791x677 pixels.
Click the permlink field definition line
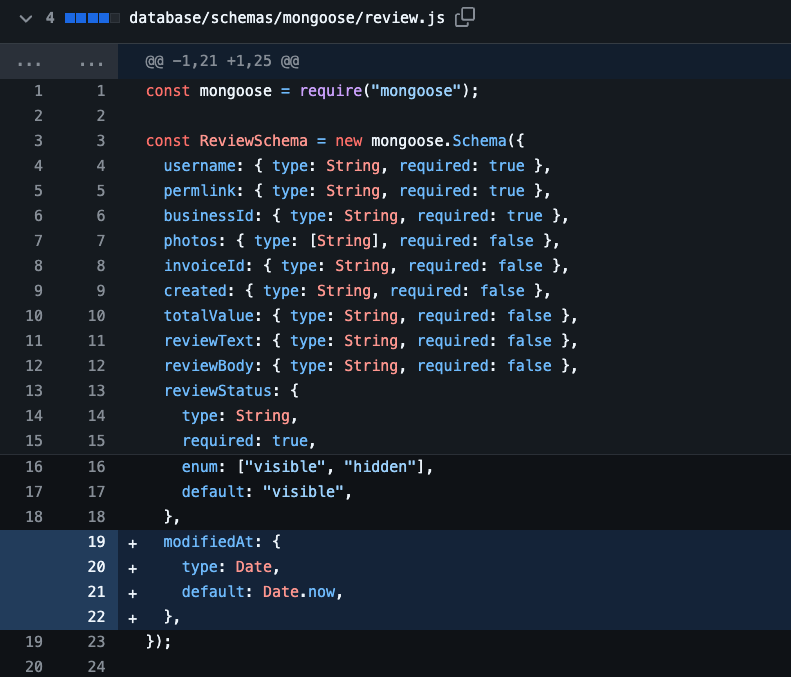357,191
